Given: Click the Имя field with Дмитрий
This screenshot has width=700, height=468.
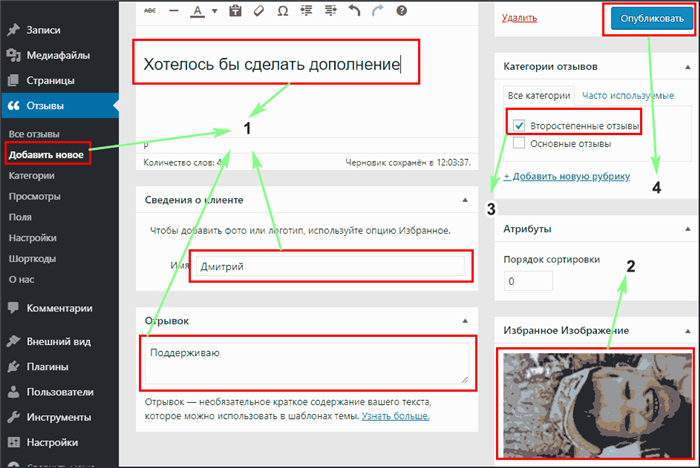Looking at the screenshot, I should (330, 267).
